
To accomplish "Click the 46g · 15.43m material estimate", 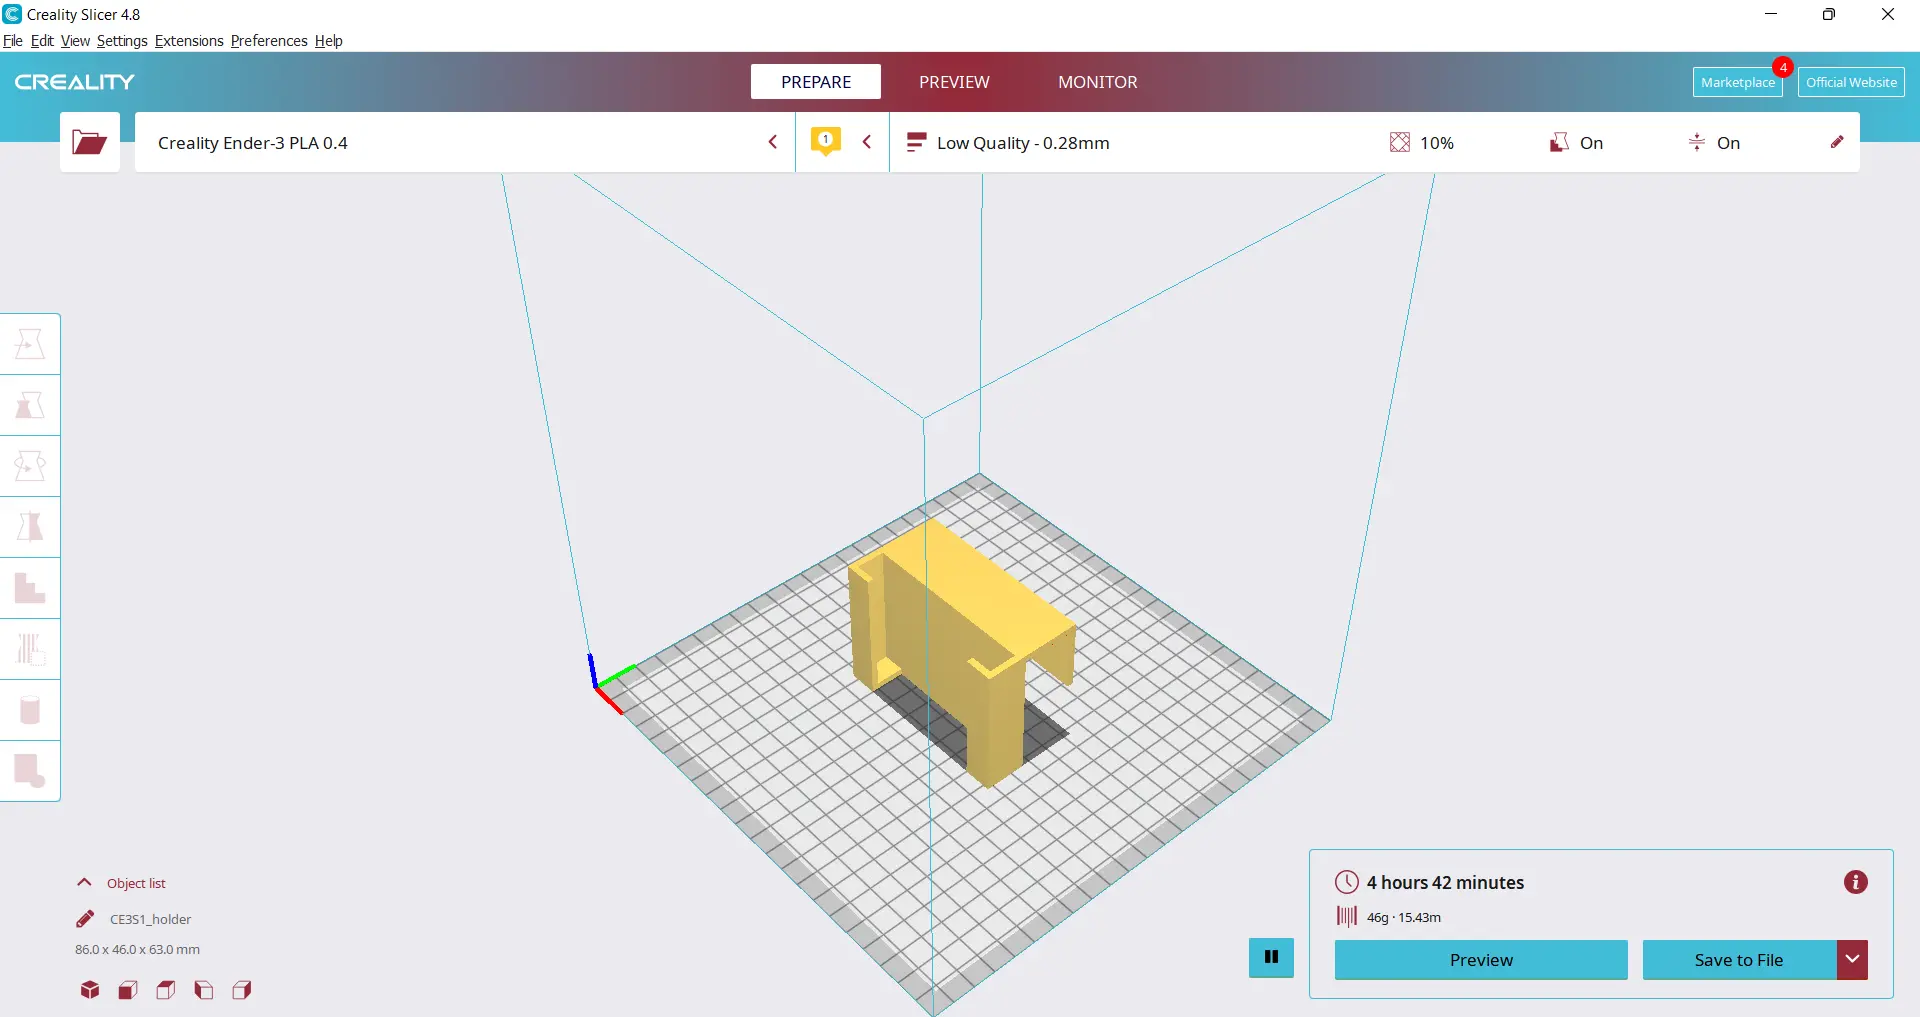I will pos(1404,917).
